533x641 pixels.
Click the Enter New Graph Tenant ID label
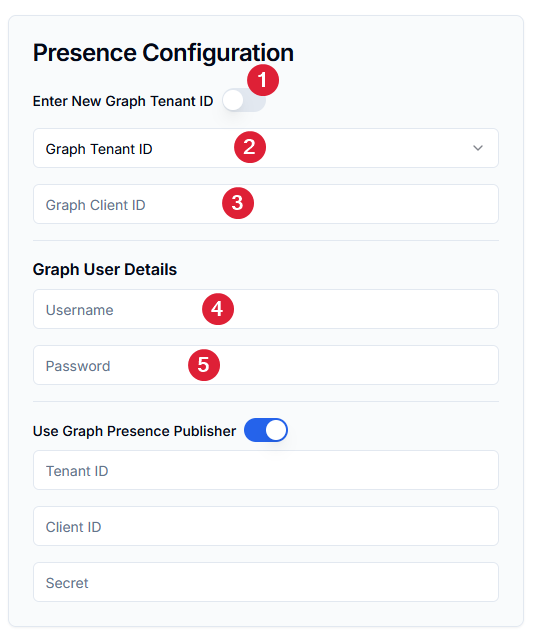click(x=123, y=101)
